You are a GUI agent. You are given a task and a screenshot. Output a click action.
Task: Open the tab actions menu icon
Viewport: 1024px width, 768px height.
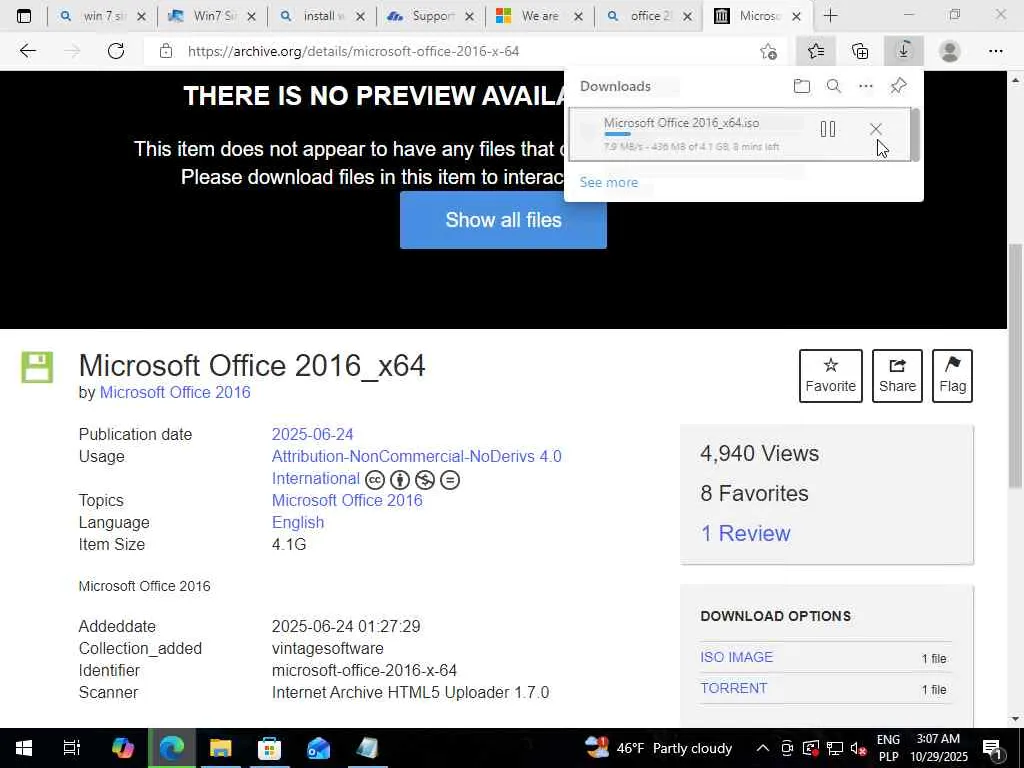(x=24, y=16)
